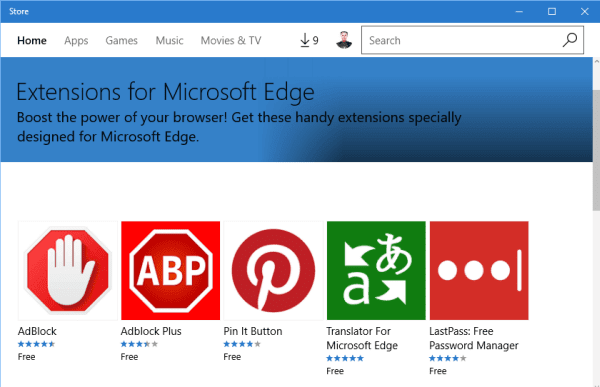Screen dimensions: 600x387
Task: Click the Pin It Button title
Action: point(253,331)
